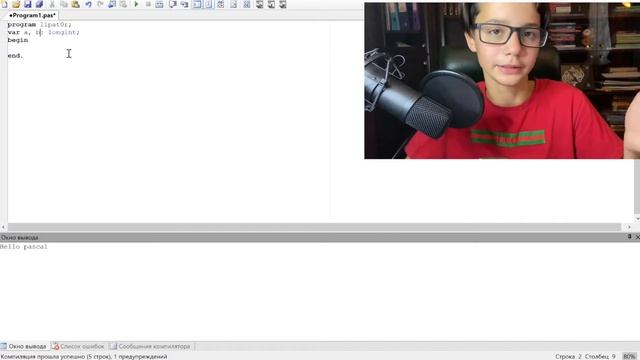Image resolution: width=640 pixels, height=360 pixels.
Task: Undo the last edit
Action: pyautogui.click(x=88, y=4)
